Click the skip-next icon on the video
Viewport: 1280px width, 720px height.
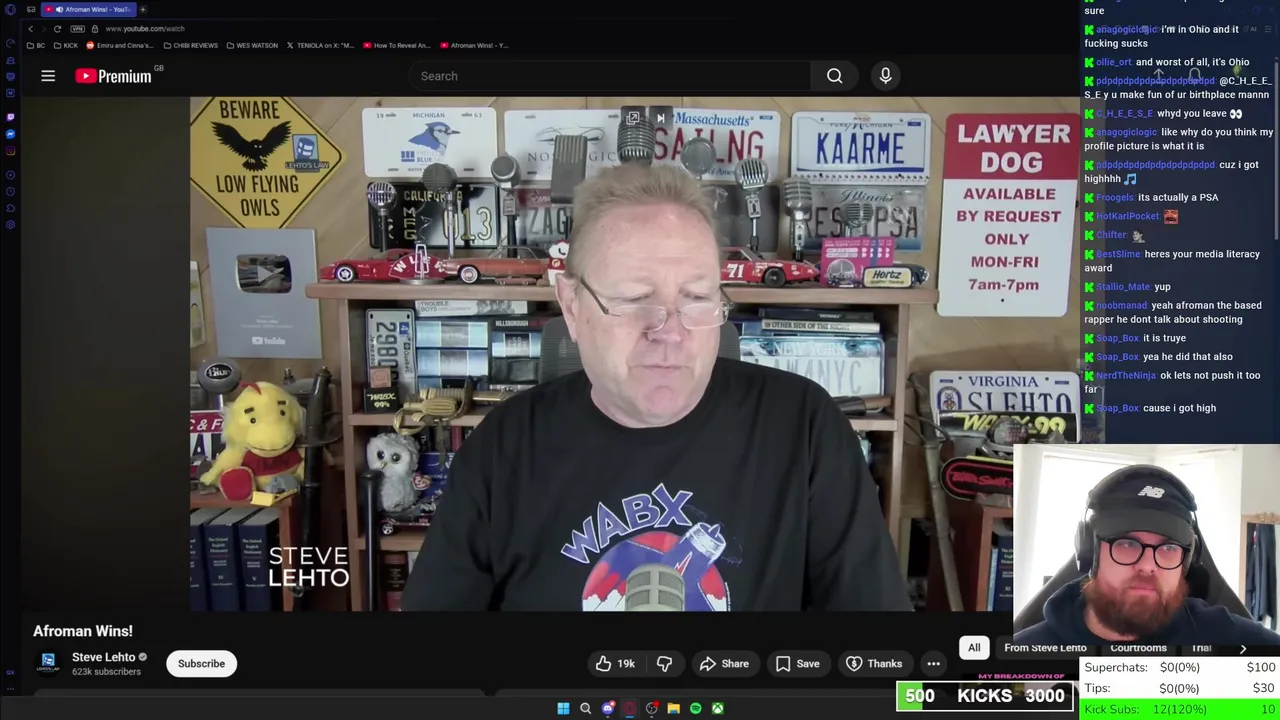tap(660, 118)
